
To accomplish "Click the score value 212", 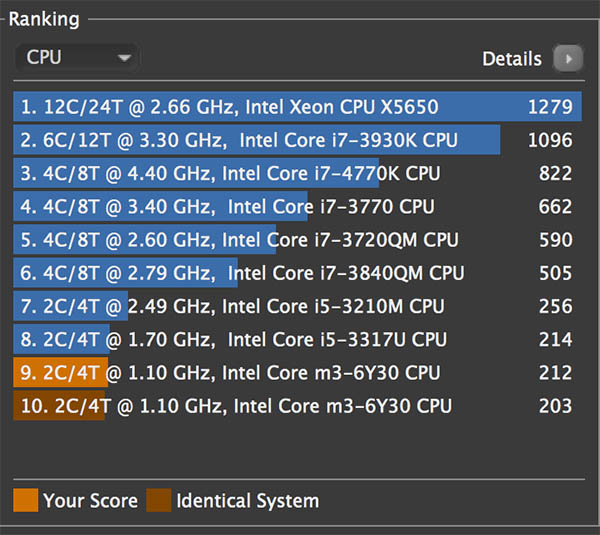I will 556,373.
